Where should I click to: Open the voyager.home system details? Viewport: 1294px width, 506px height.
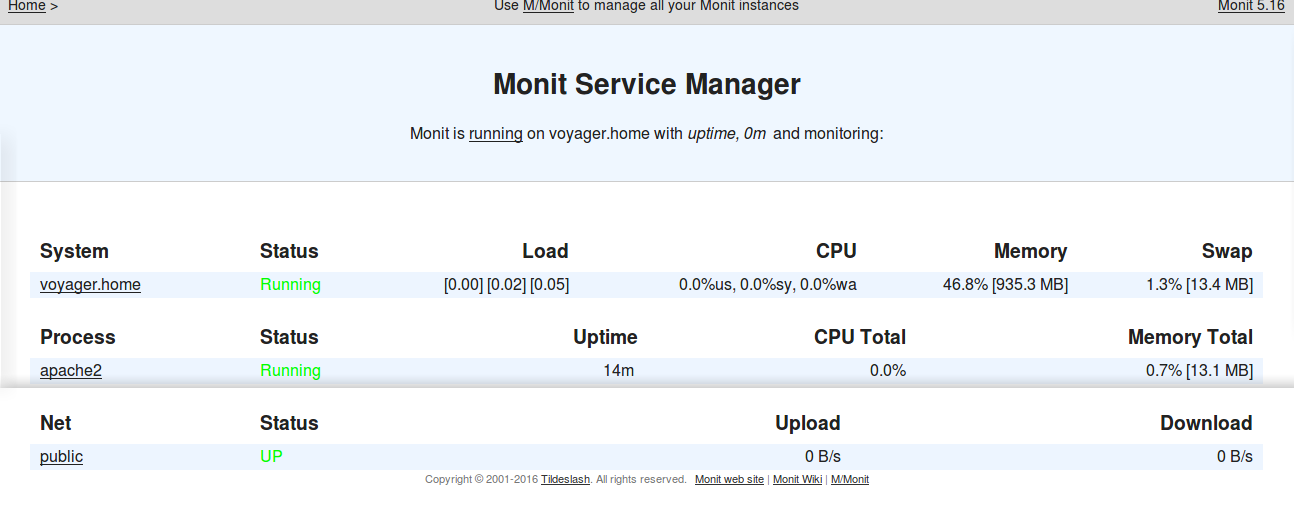click(90, 284)
